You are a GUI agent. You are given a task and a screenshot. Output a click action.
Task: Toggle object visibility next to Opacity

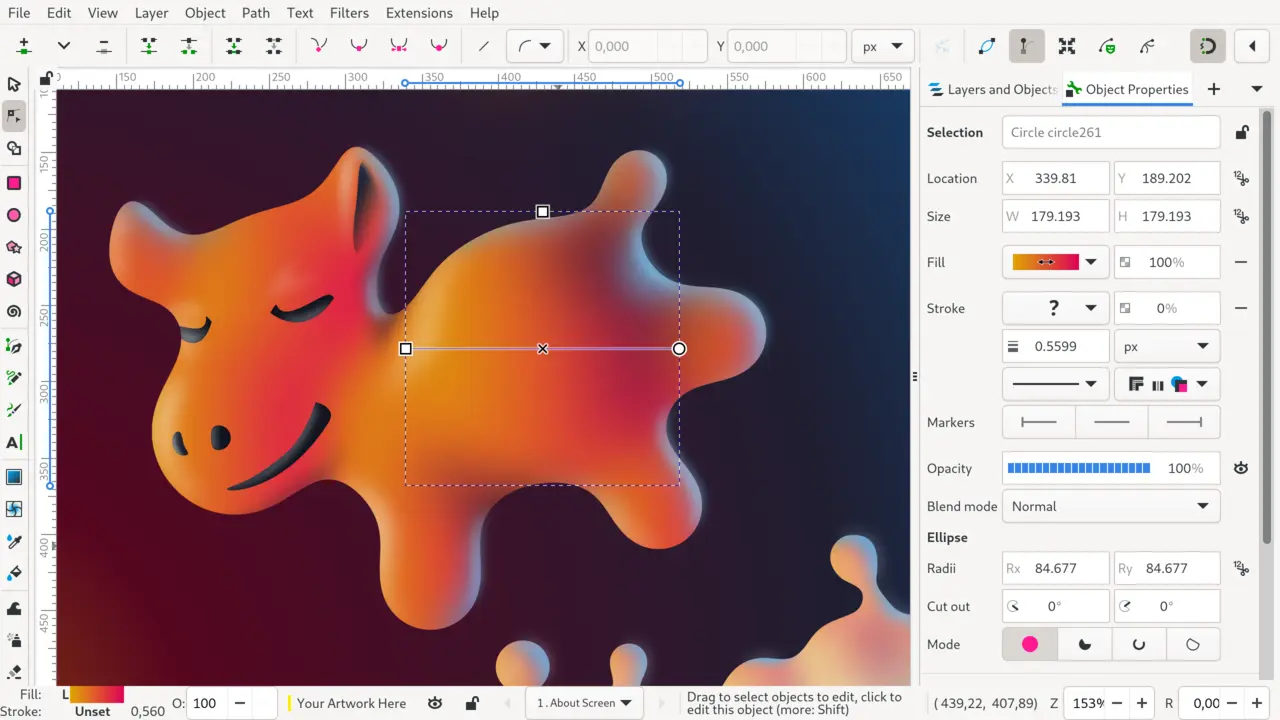[1241, 468]
